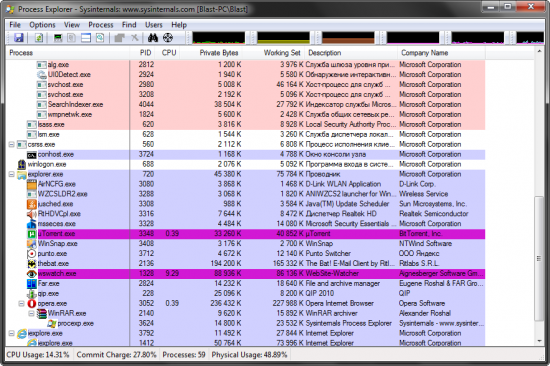Click the yellow commit history mini graph
This screenshot has height=366, width=550.
click(283, 38)
